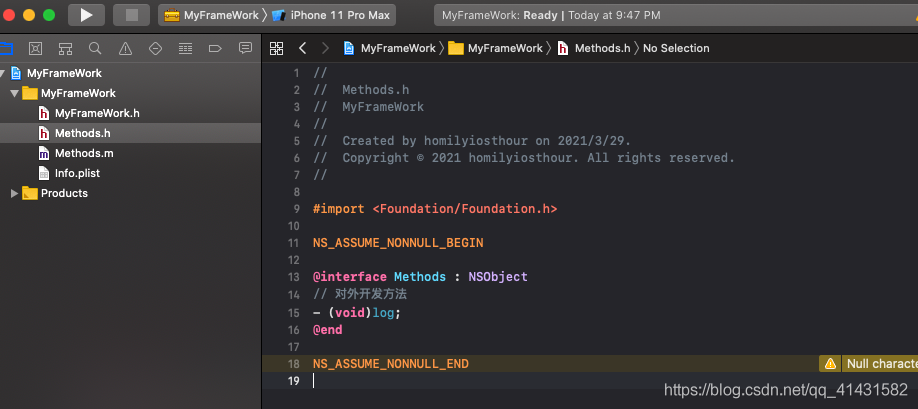The image size is (918, 409).
Task: Show the Report navigator
Action: (x=245, y=48)
